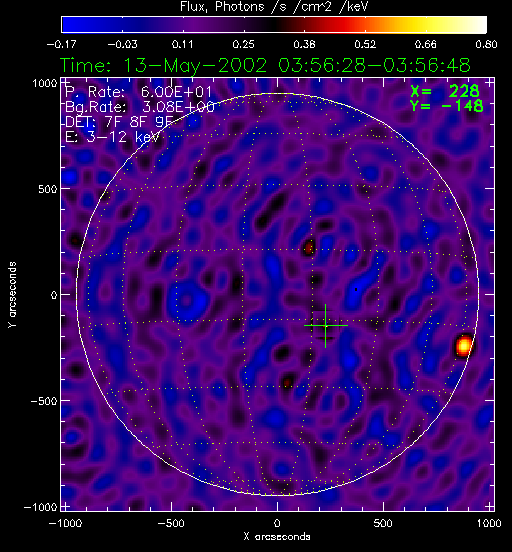Click the small black dot right of center
This screenshot has width=512, height=552.
[x=356, y=290]
